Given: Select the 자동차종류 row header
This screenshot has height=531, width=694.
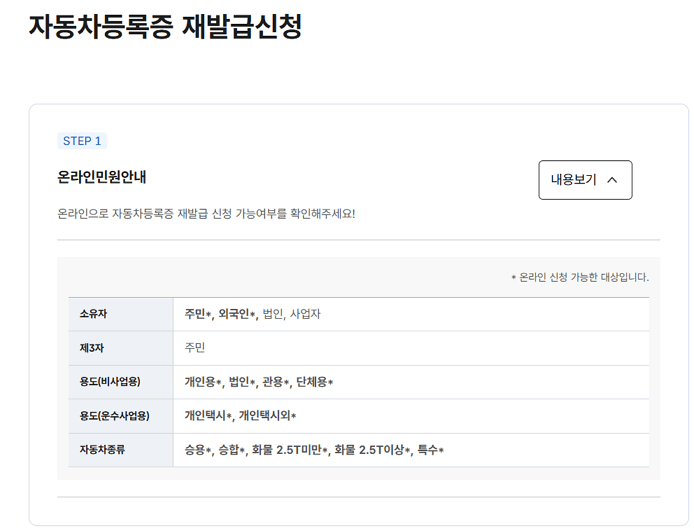Looking at the screenshot, I should coord(121,450).
